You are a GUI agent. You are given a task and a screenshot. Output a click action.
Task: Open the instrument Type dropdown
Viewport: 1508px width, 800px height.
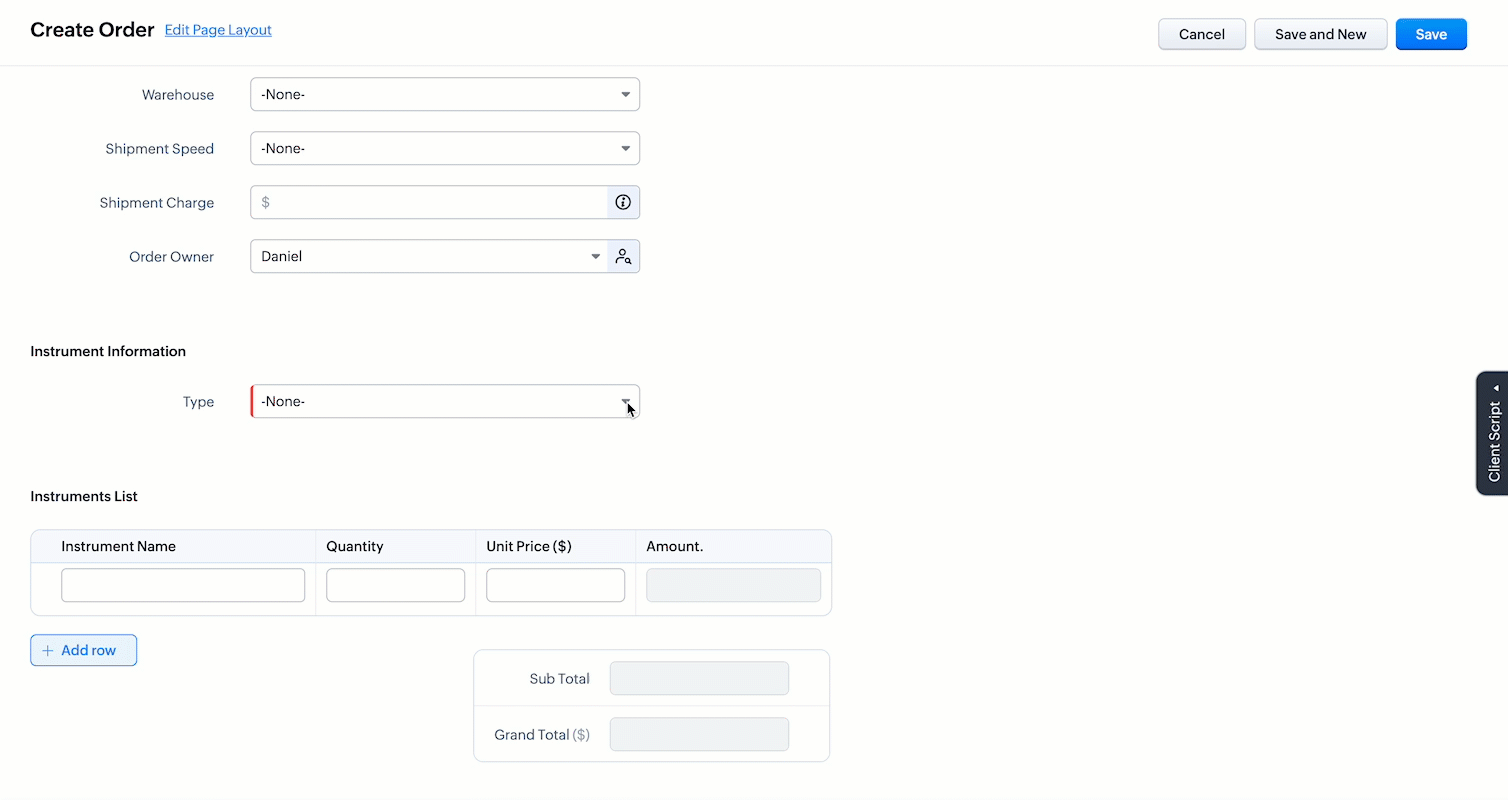(x=444, y=402)
